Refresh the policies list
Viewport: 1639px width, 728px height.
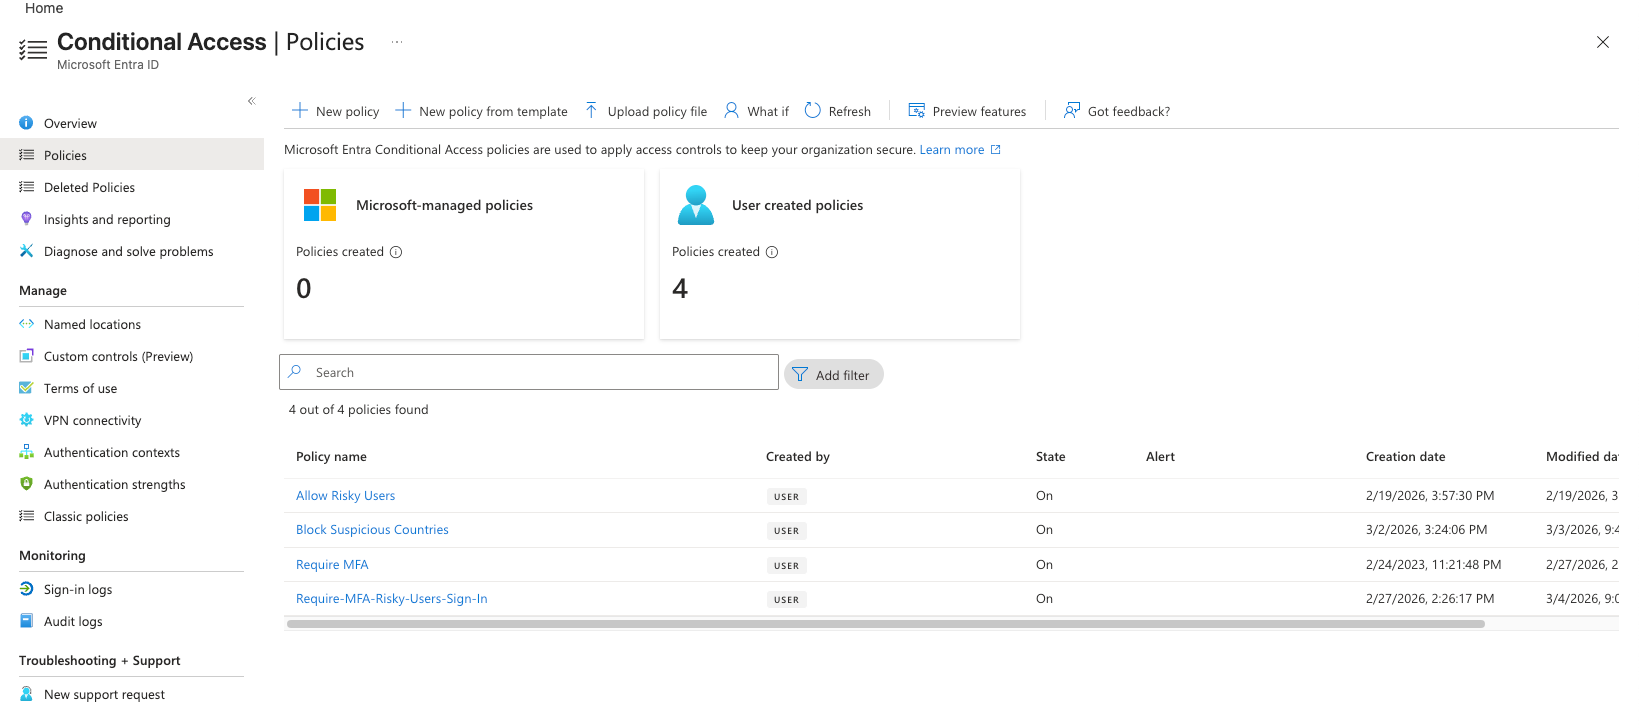pyautogui.click(x=838, y=111)
